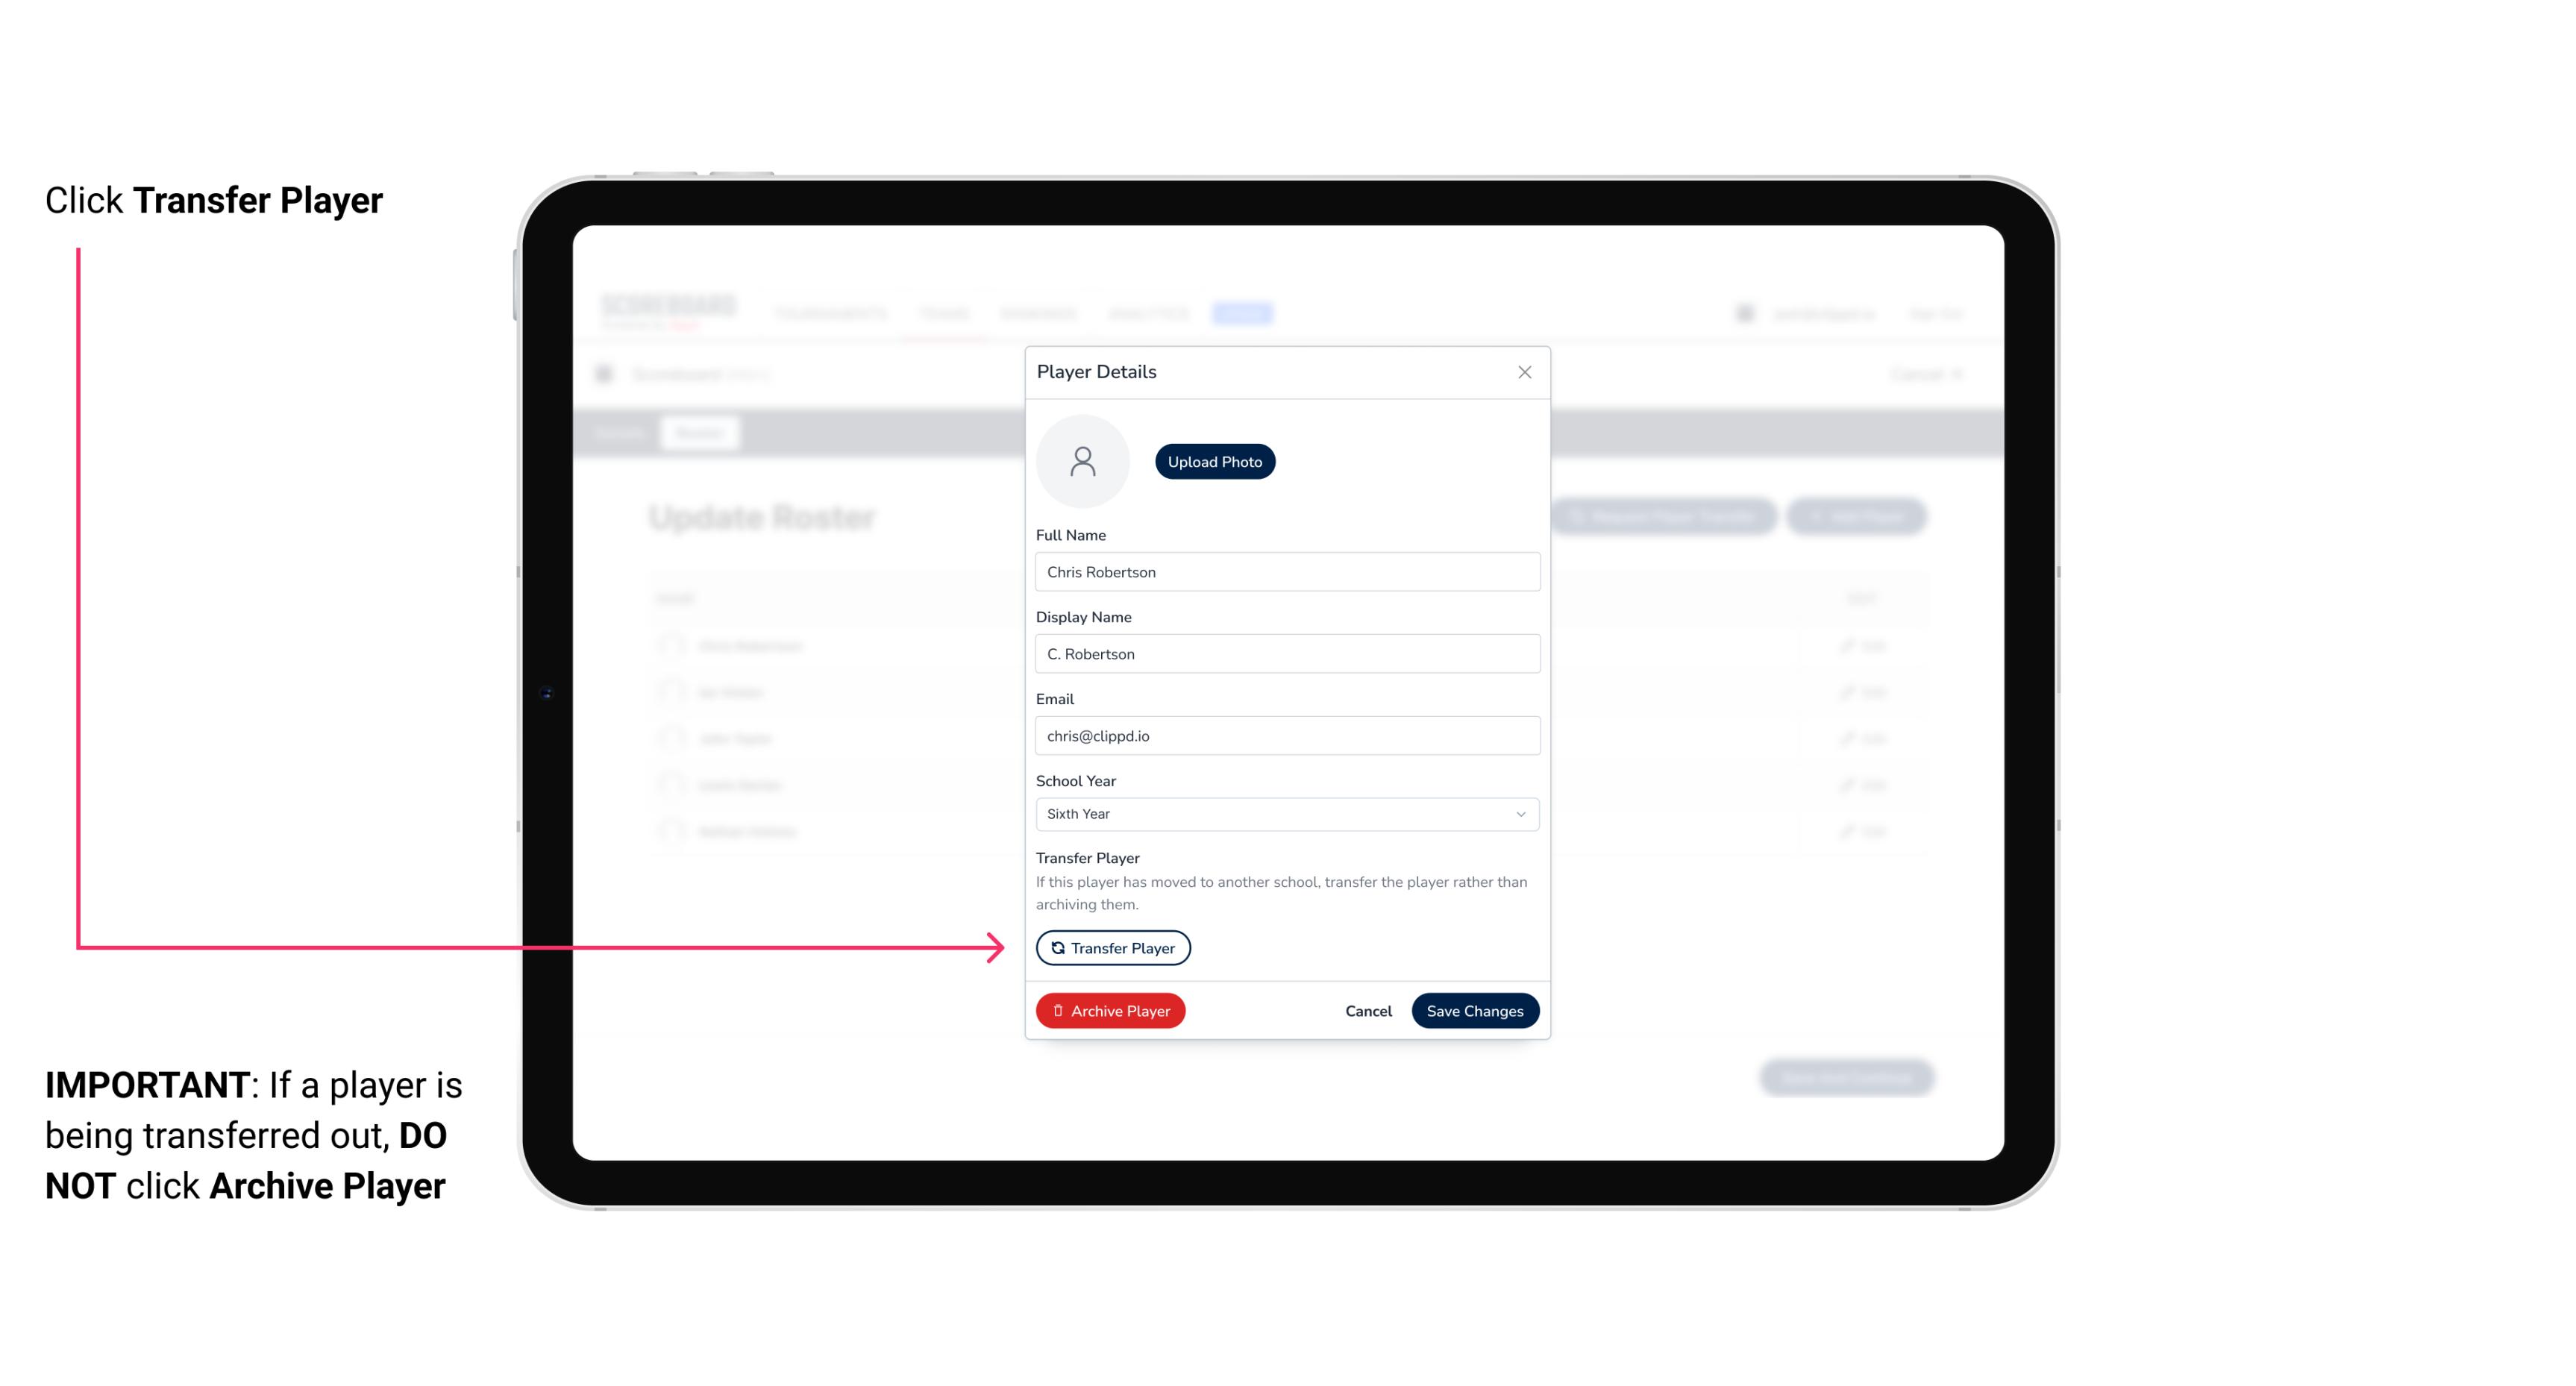The height and width of the screenshot is (1386, 2576).
Task: Click the user avatar placeholder icon
Action: (x=1082, y=461)
